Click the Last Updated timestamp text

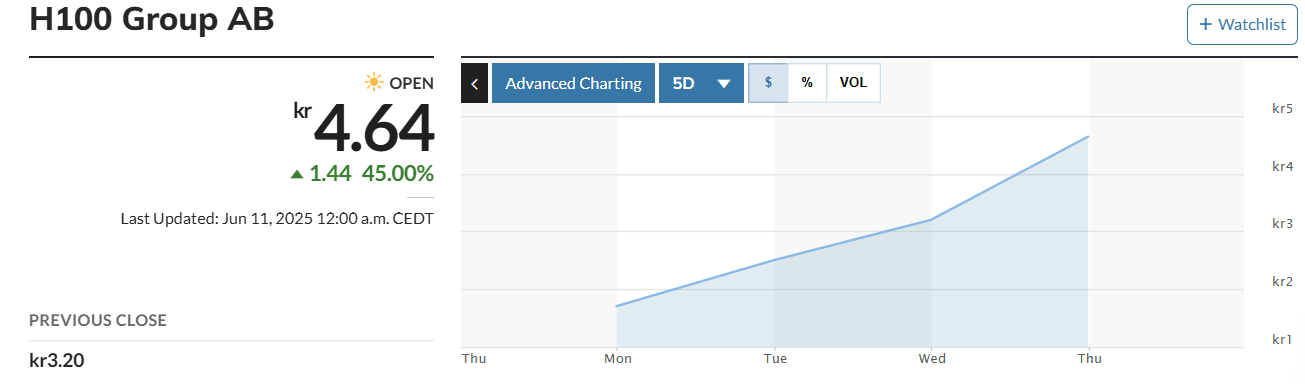(277, 218)
